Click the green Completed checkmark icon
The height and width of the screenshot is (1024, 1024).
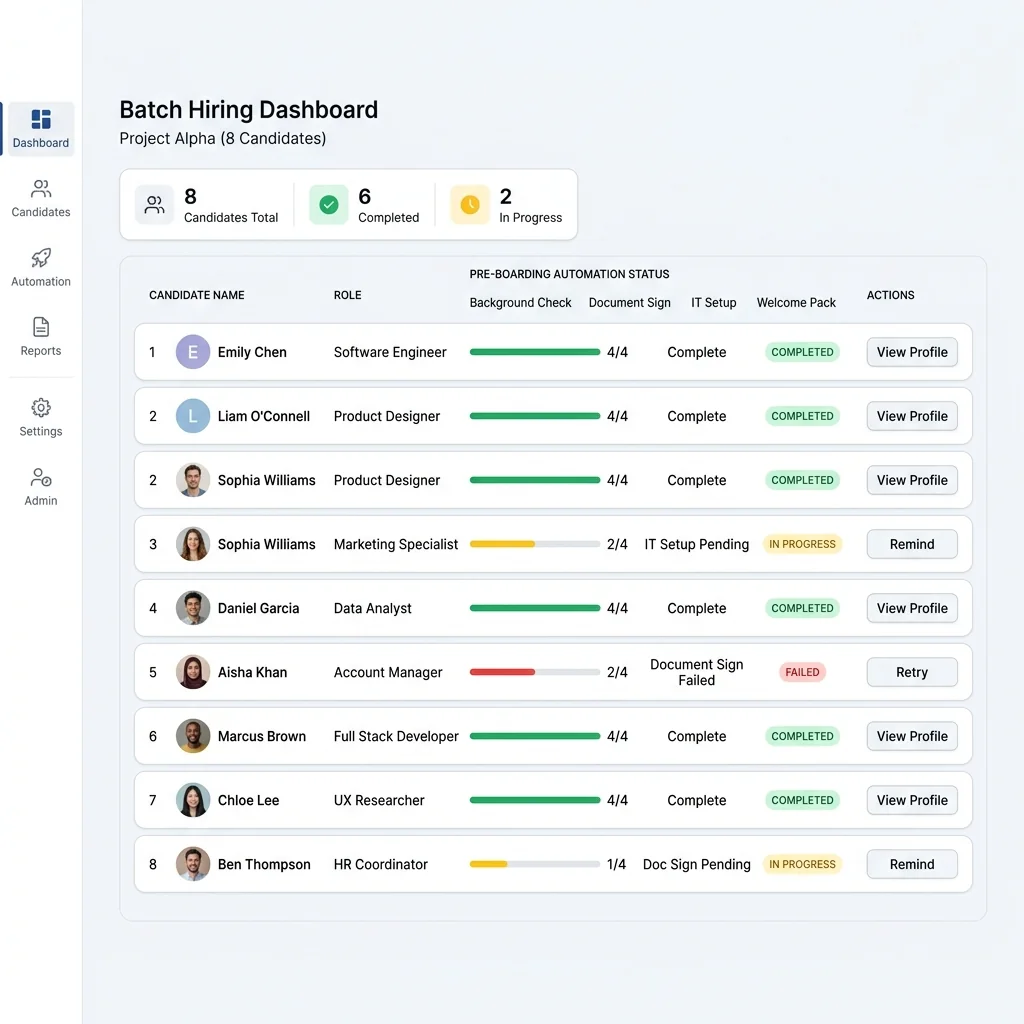pyautogui.click(x=328, y=205)
